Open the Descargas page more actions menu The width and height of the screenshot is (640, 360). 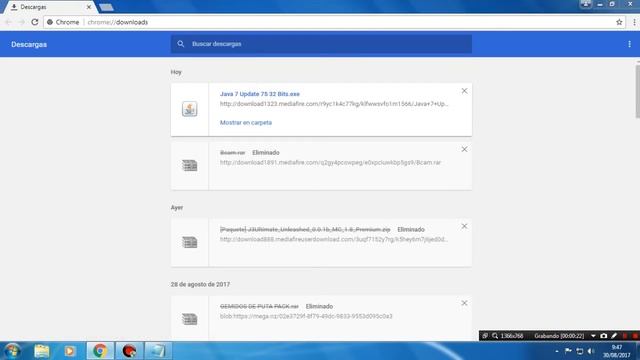tap(629, 44)
